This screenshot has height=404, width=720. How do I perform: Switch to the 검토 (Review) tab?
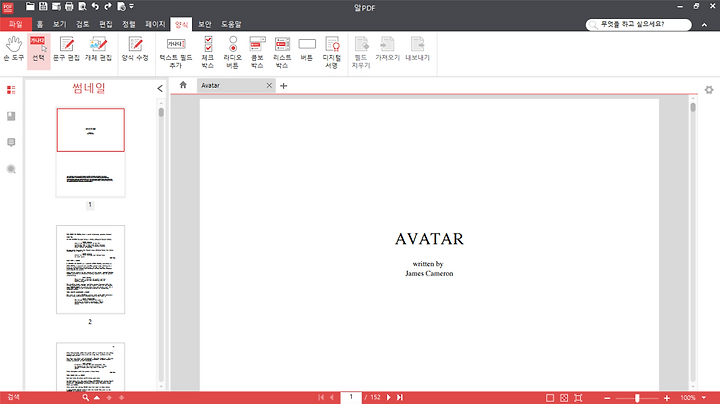(x=83, y=24)
